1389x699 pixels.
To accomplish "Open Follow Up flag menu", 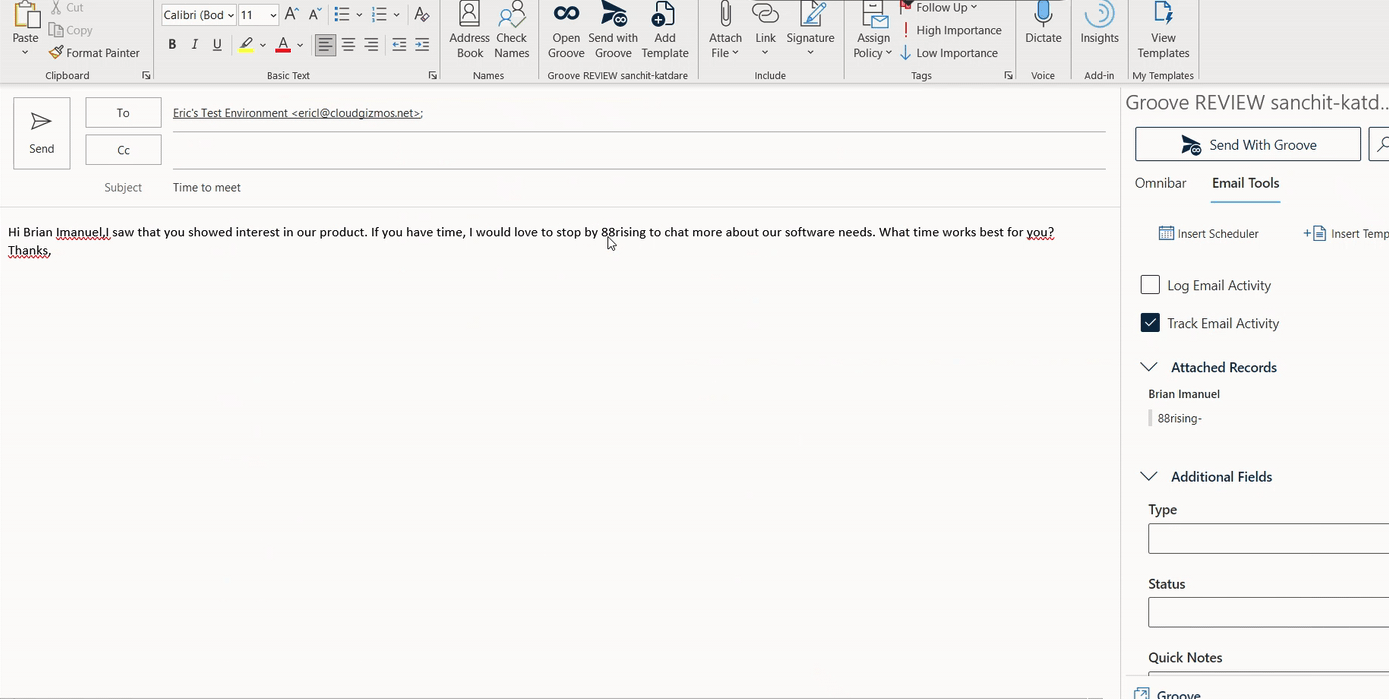I will point(940,7).
